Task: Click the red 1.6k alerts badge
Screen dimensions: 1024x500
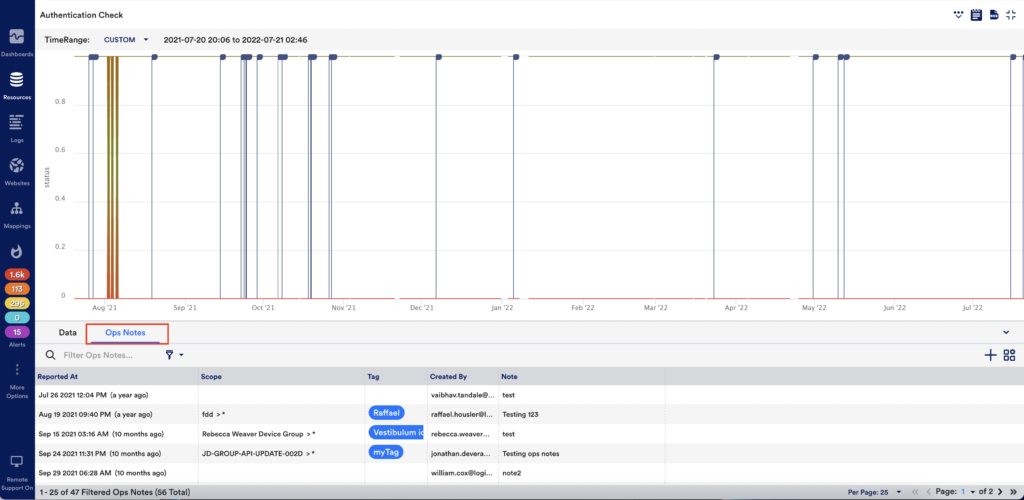Action: (x=17, y=275)
